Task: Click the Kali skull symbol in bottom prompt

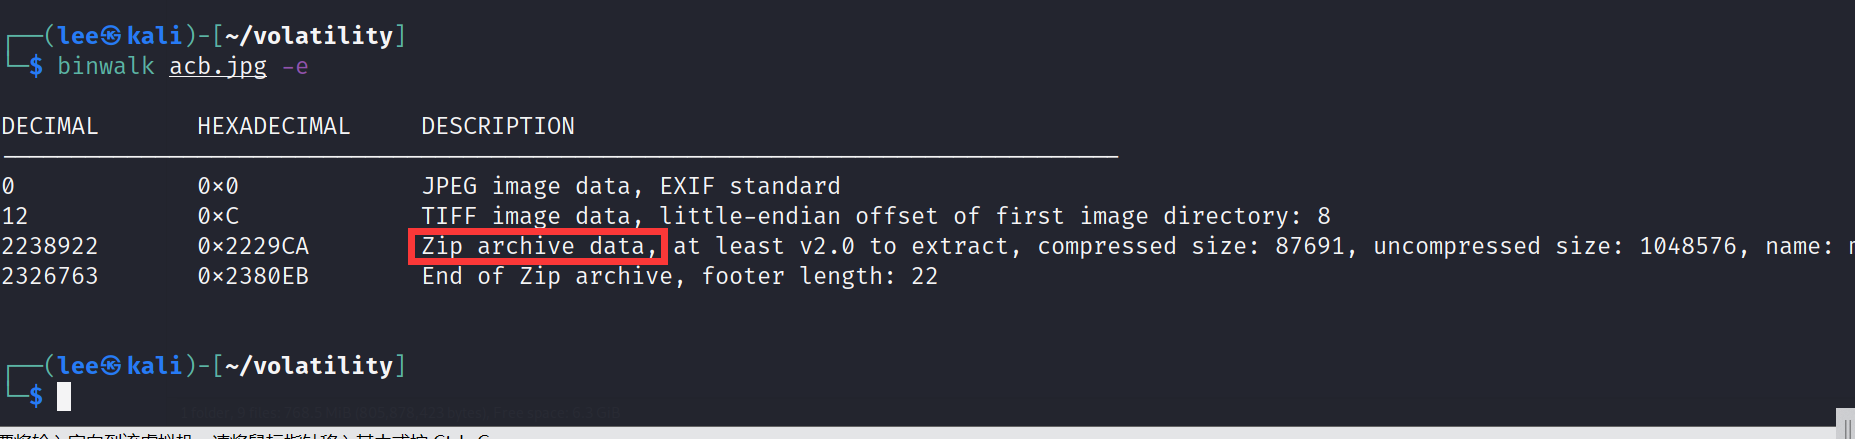Action: pos(111,366)
